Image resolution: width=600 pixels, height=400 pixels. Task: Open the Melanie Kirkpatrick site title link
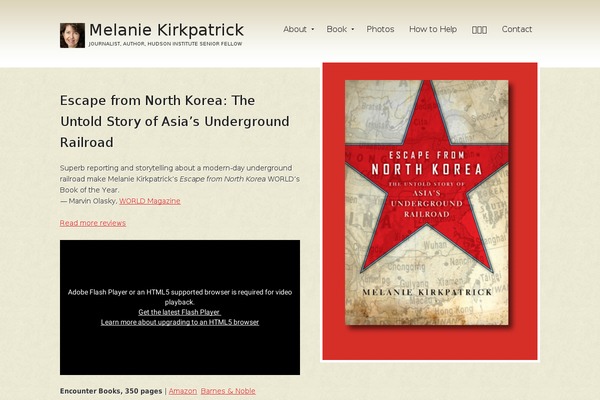(x=166, y=30)
